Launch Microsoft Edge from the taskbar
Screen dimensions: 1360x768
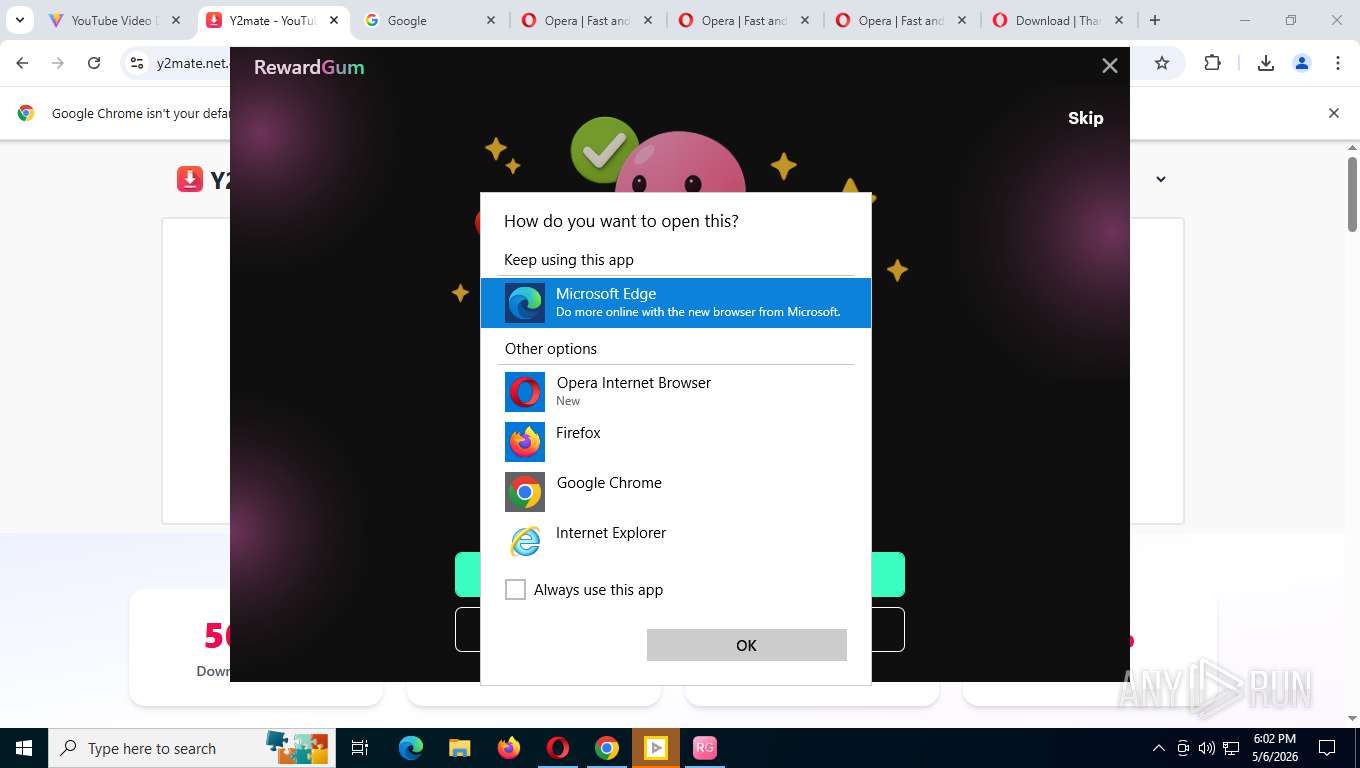[411, 748]
